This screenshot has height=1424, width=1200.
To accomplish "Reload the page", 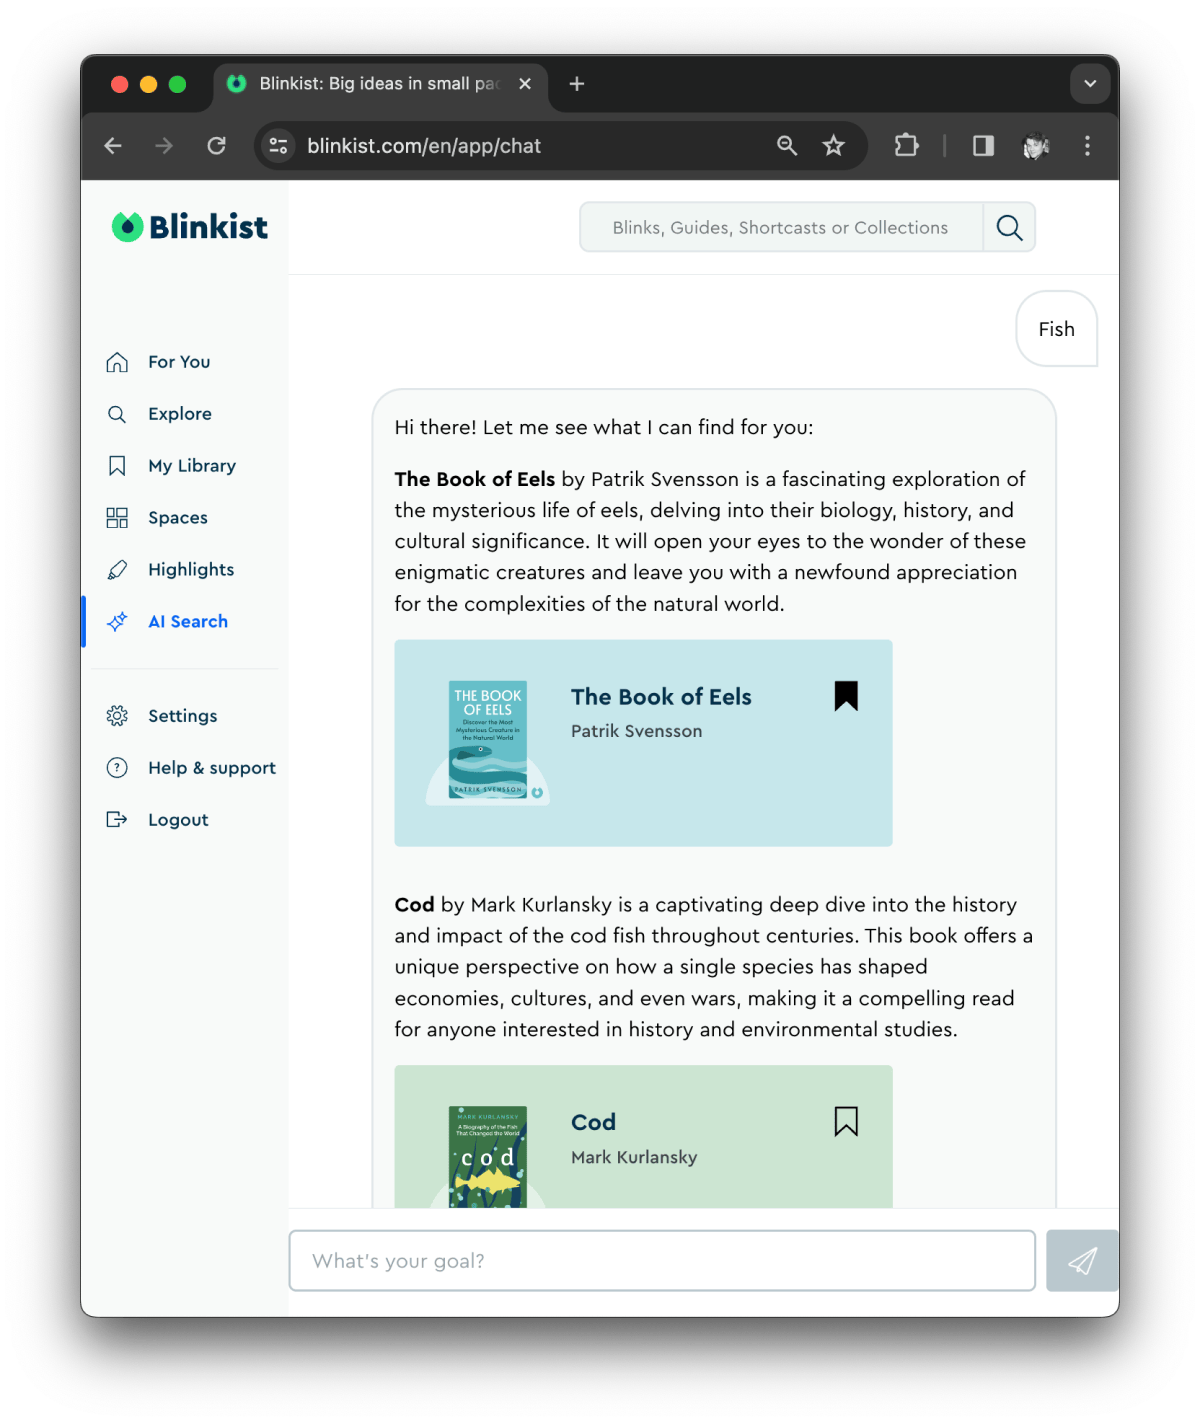I will pos(216,146).
